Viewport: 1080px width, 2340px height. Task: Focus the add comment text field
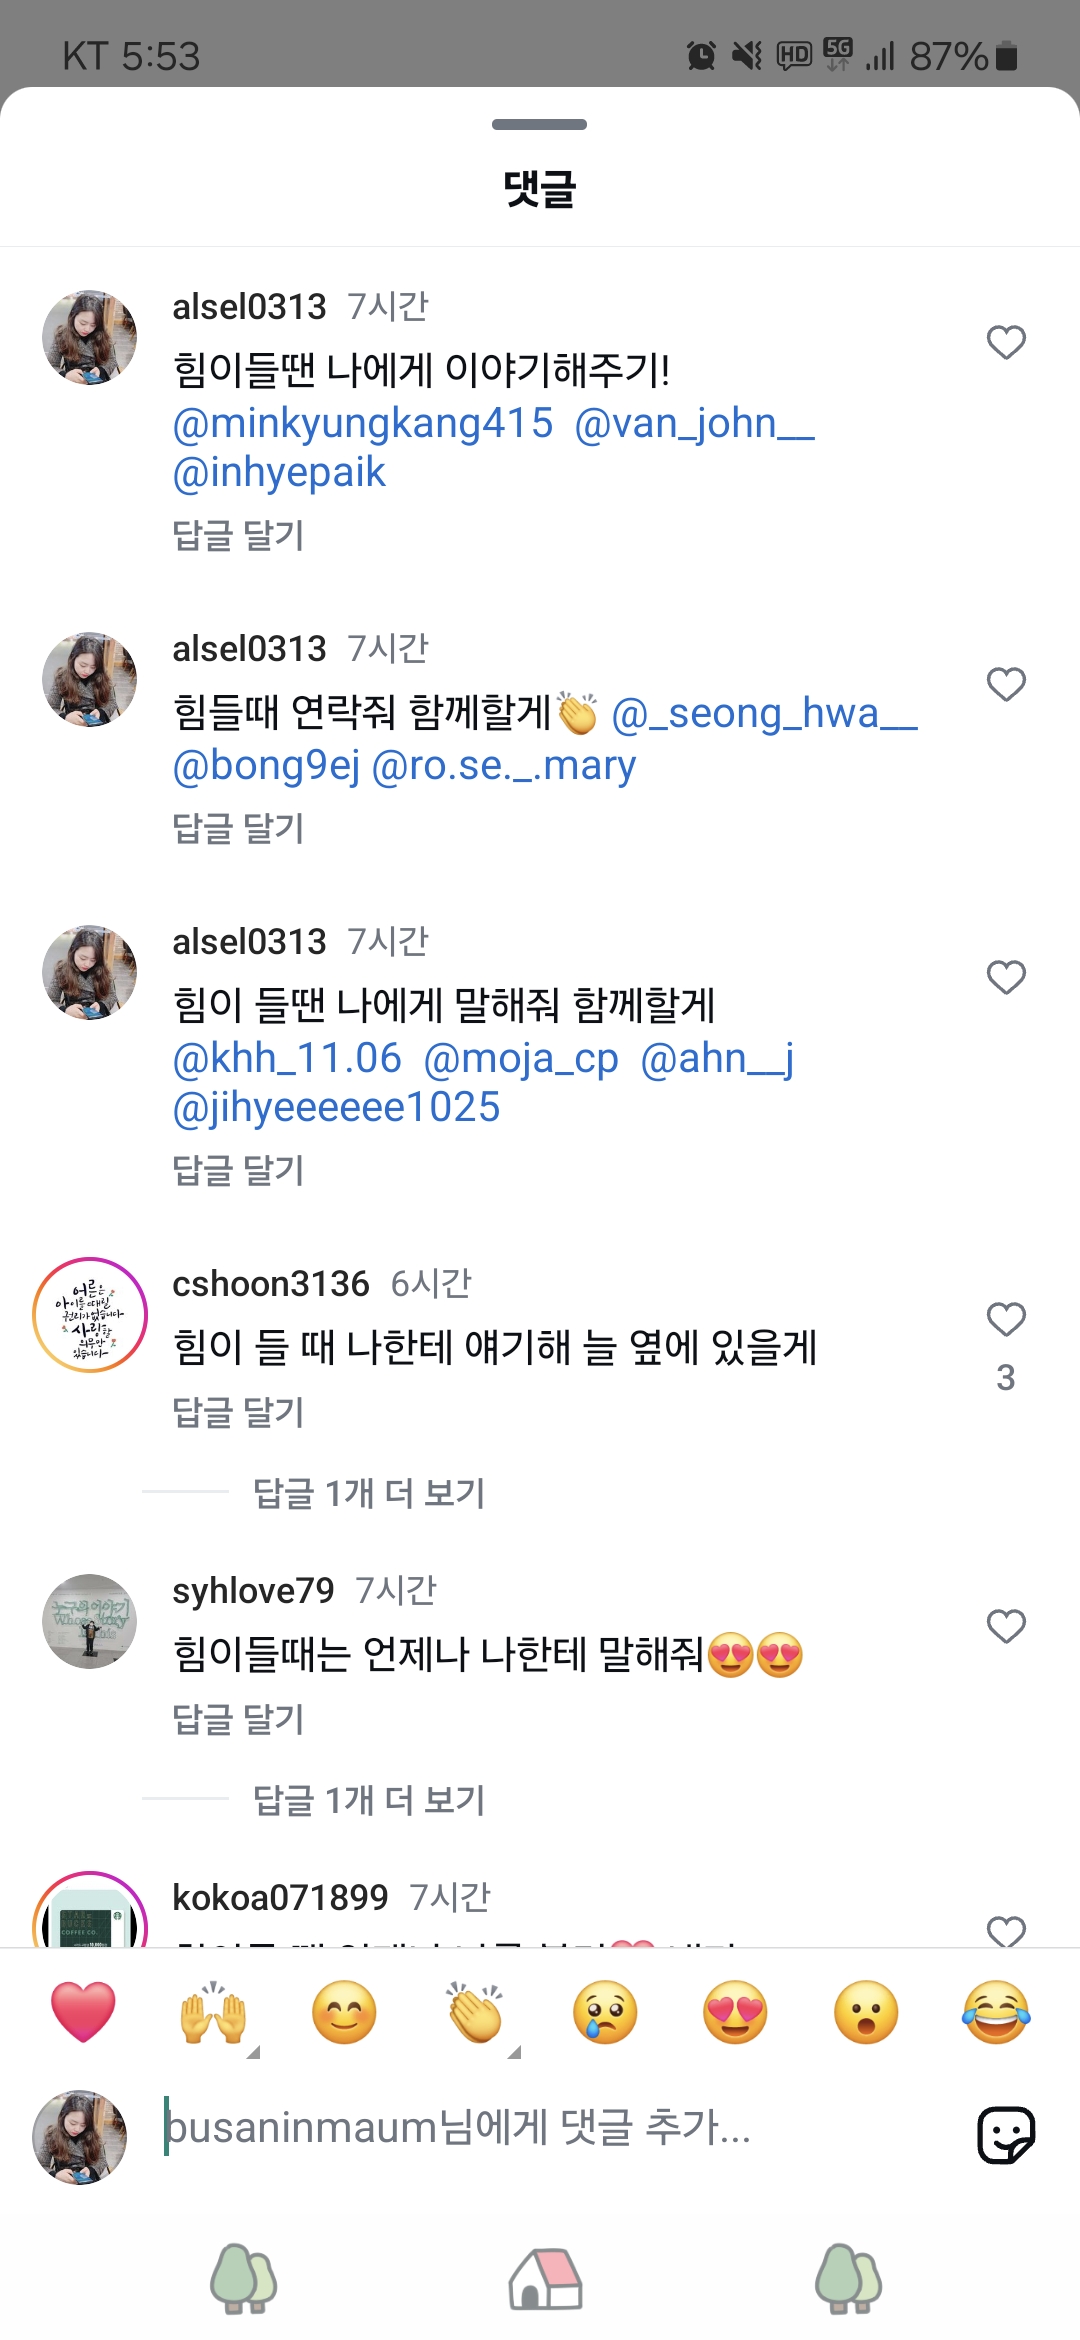[540, 2128]
